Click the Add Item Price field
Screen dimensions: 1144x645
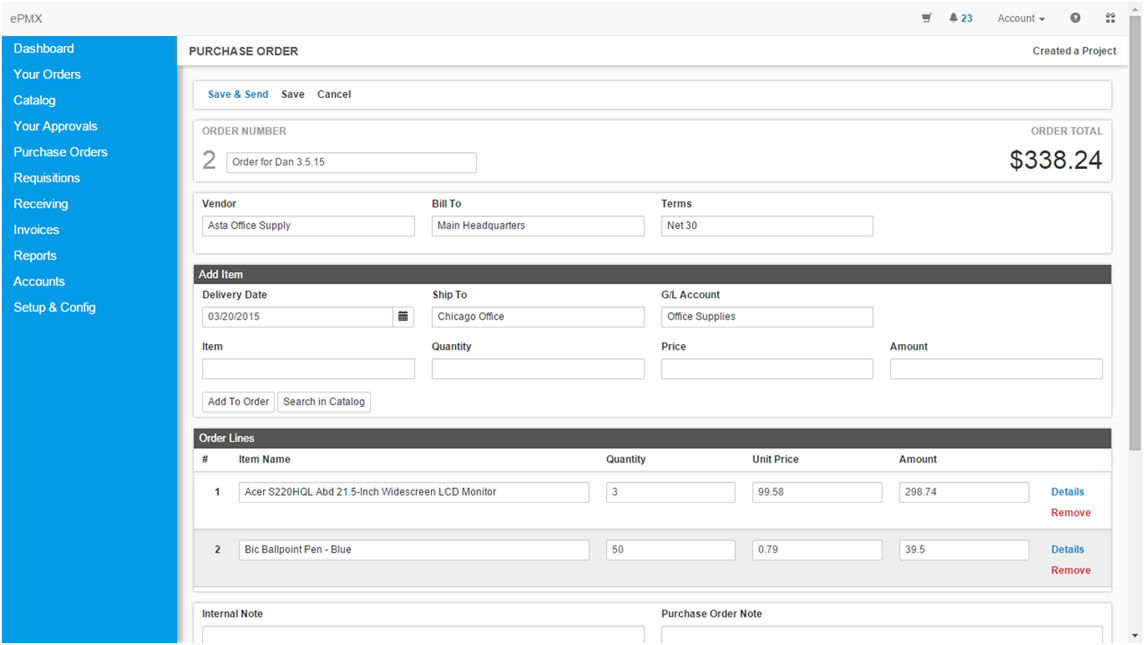767,369
